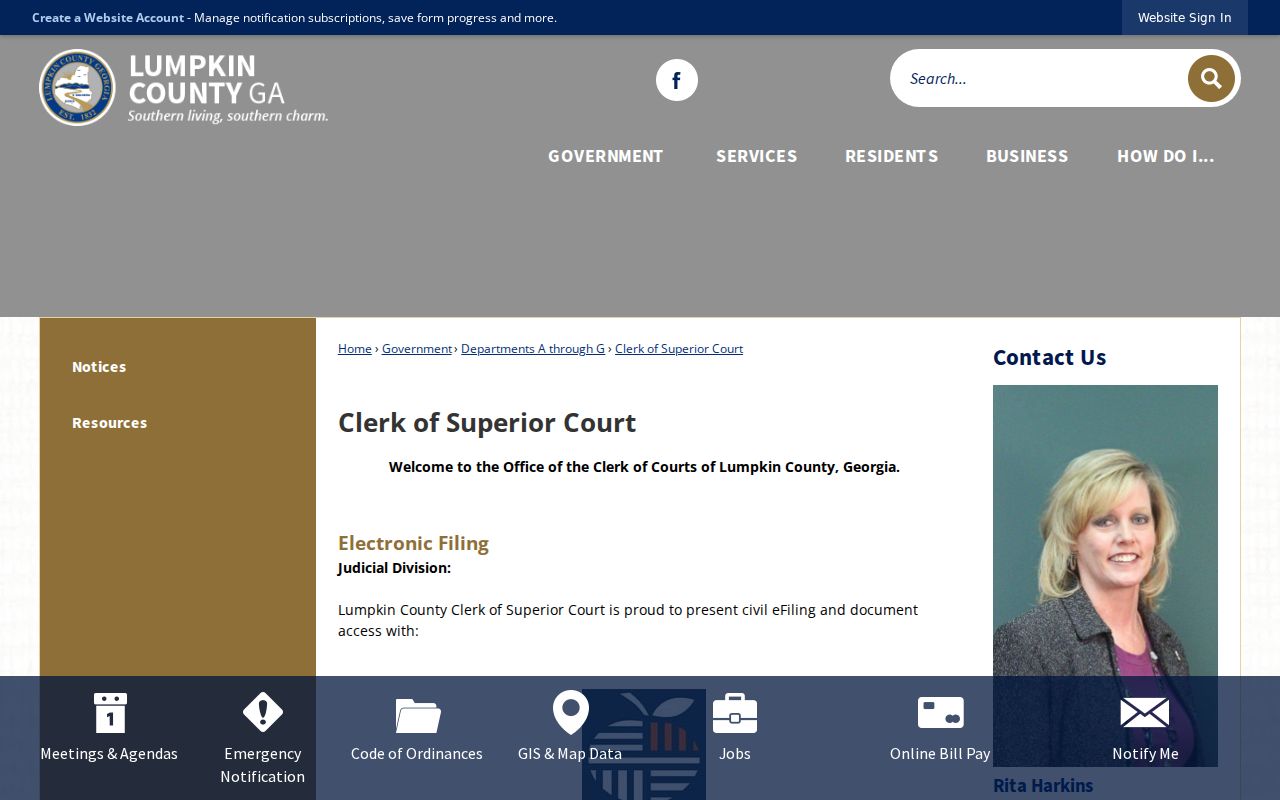1280x800 pixels.
Task: Go to Home via breadcrumb
Action: (355, 349)
